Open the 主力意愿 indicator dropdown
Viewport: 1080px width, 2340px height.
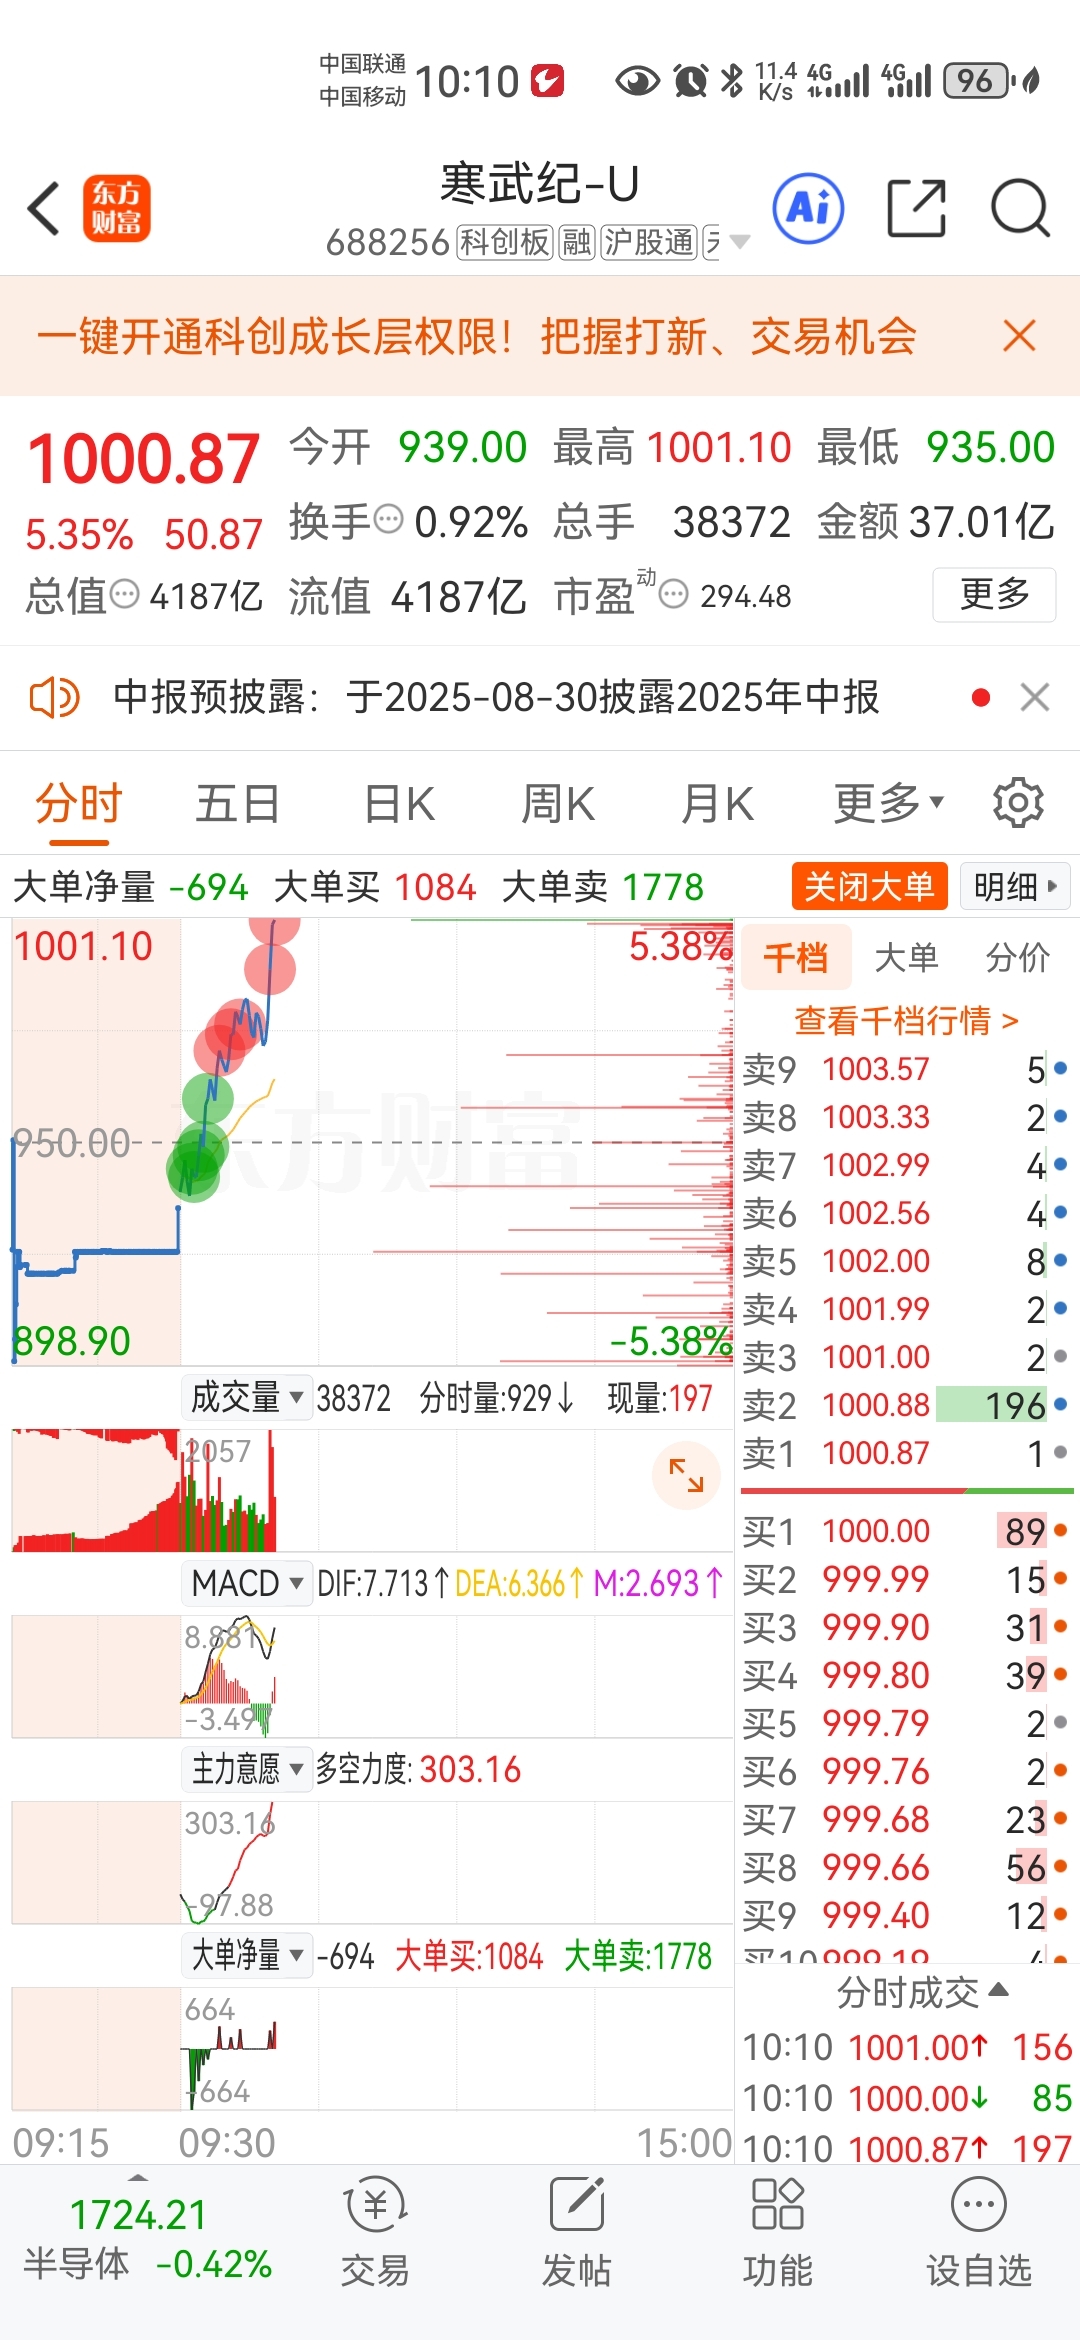pos(247,1769)
